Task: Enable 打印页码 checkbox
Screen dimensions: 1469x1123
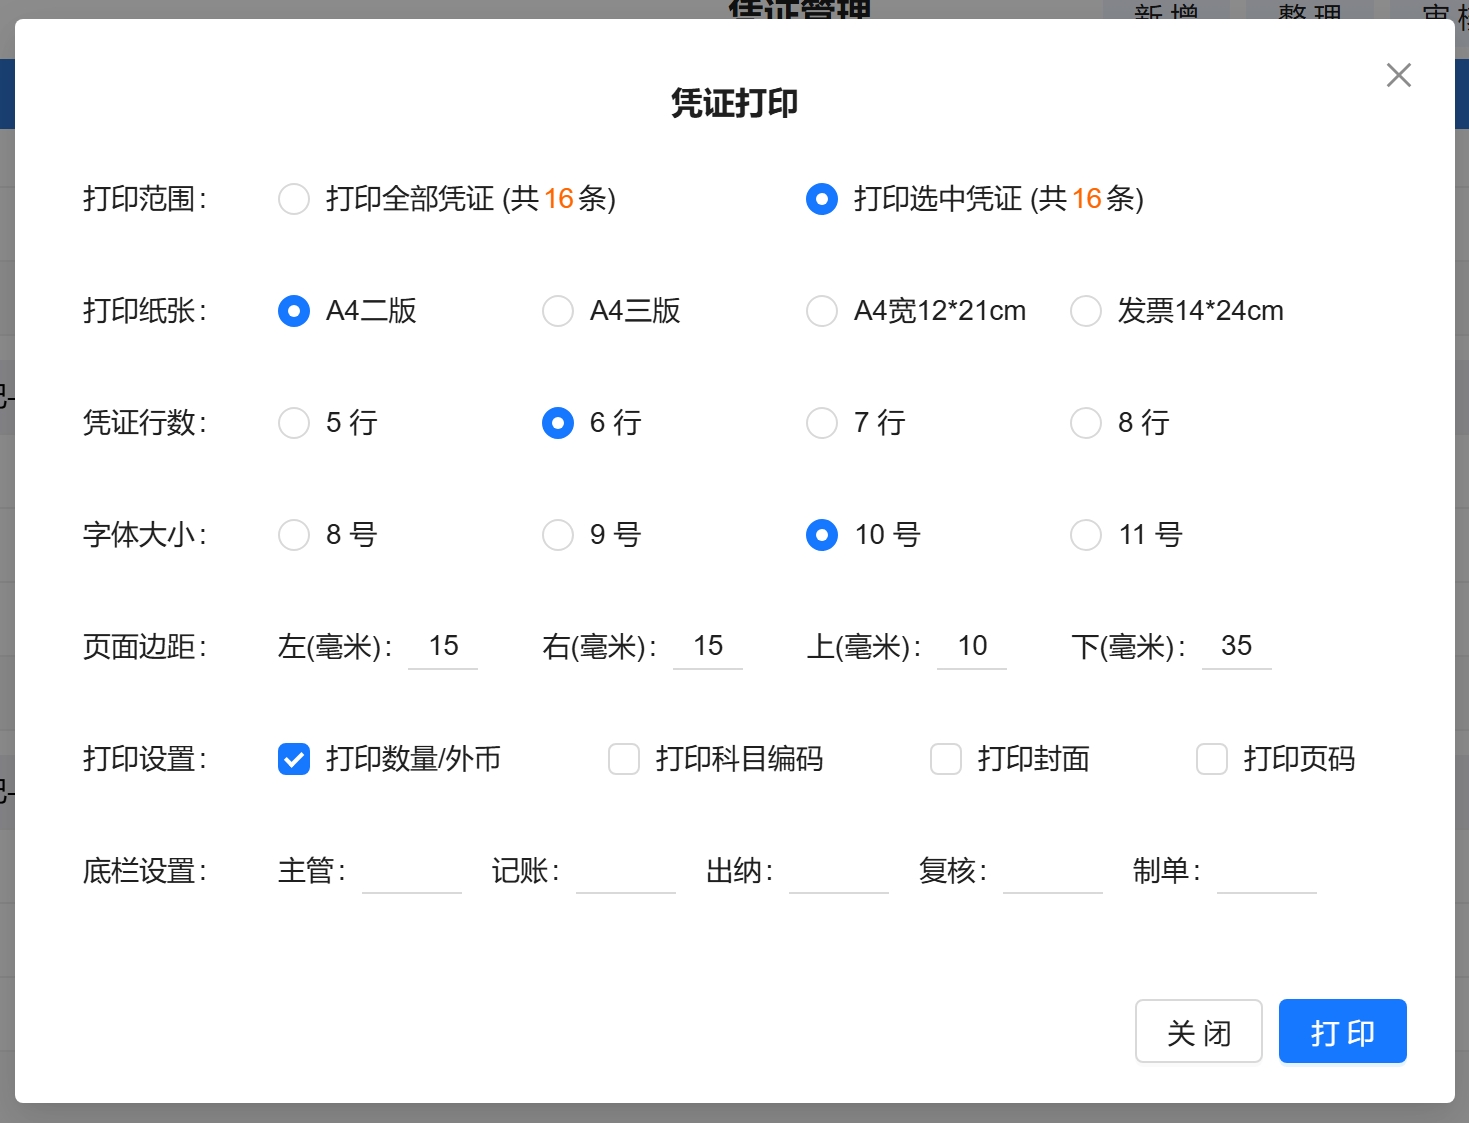Action: click(1212, 759)
